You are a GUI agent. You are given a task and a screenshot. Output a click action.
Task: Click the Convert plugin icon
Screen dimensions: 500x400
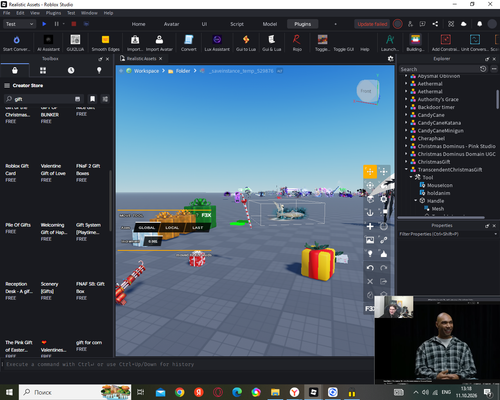[x=189, y=40]
